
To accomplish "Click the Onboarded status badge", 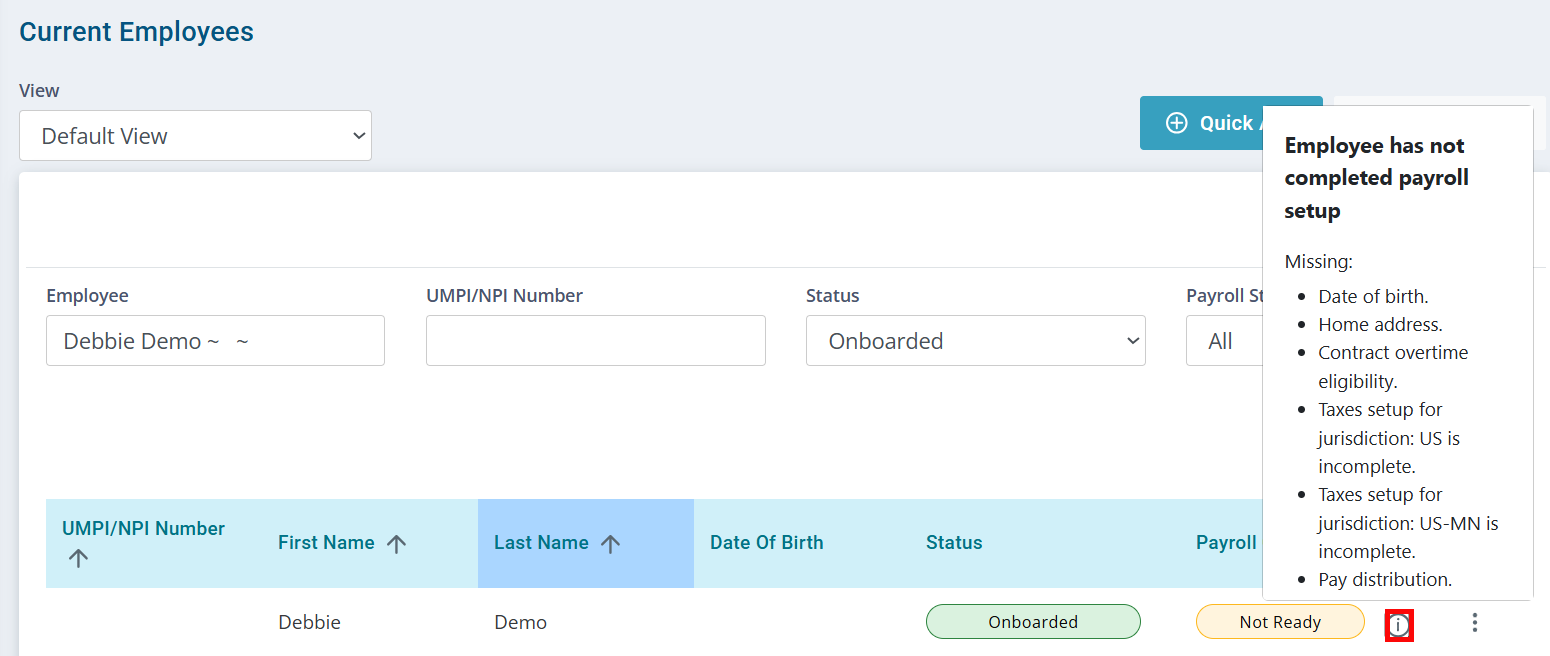I will pyautogui.click(x=1033, y=622).
